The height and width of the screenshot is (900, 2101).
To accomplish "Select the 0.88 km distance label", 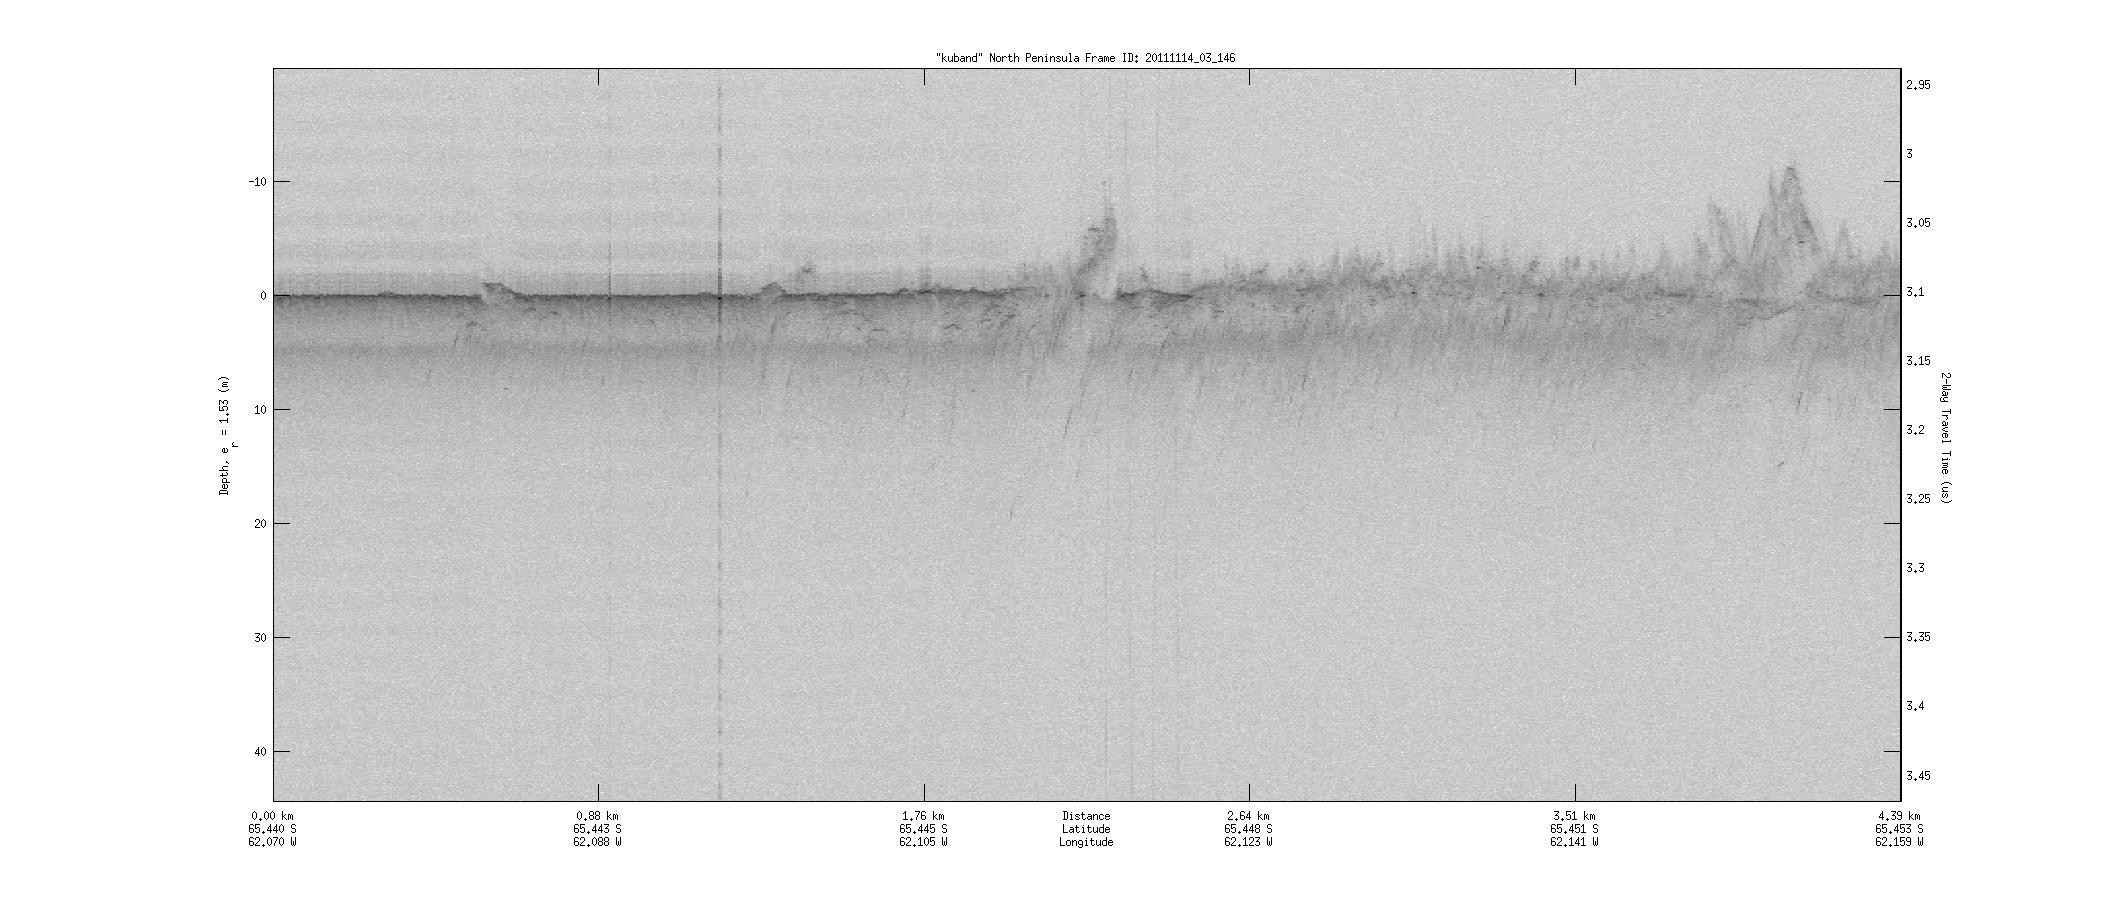I will point(597,816).
